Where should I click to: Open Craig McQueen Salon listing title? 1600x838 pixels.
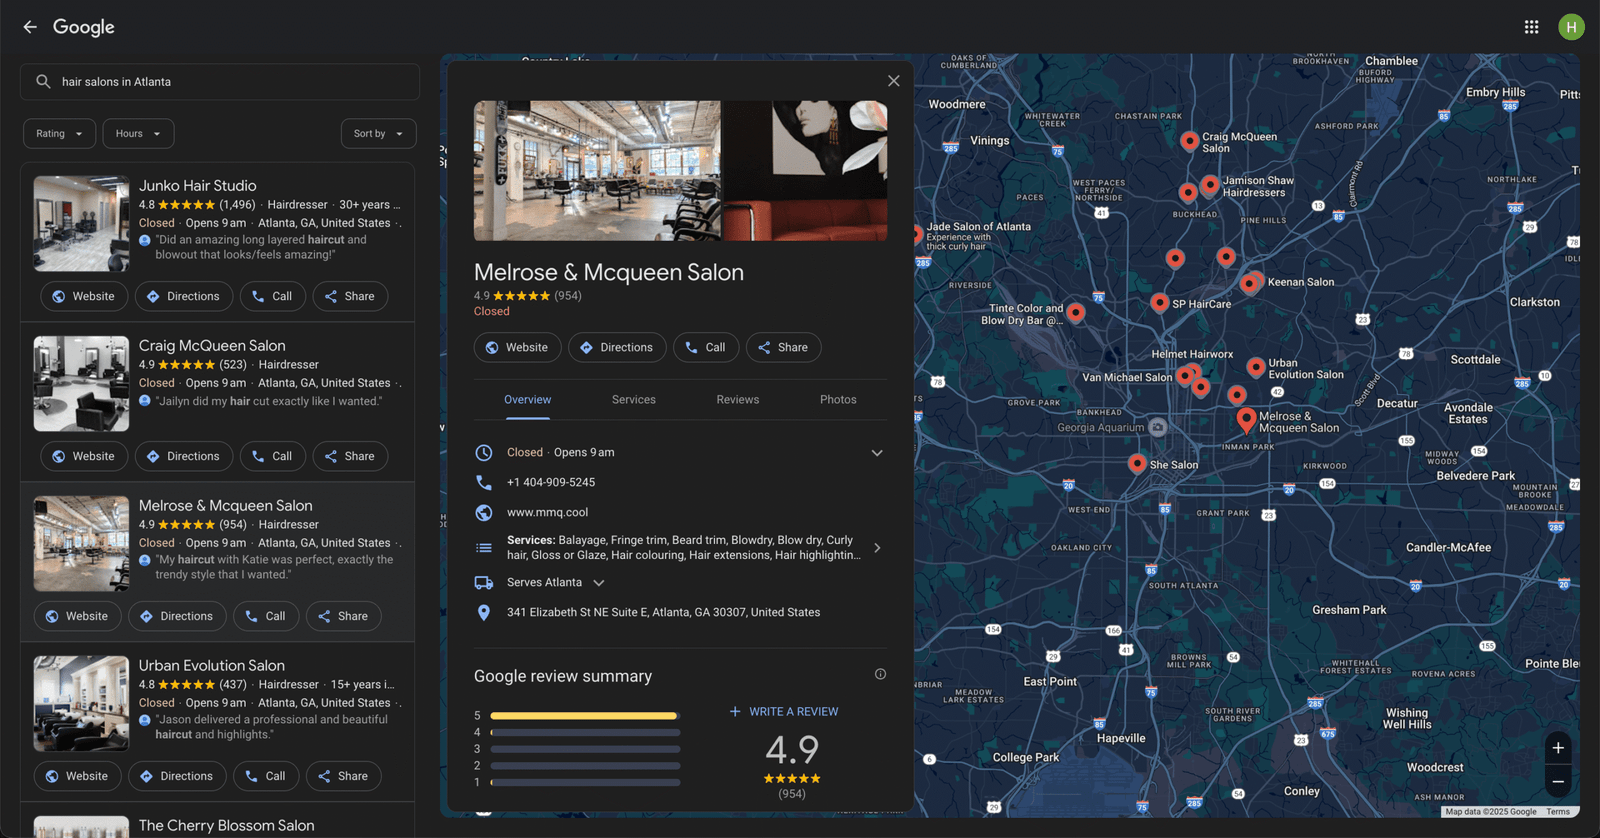tap(212, 346)
